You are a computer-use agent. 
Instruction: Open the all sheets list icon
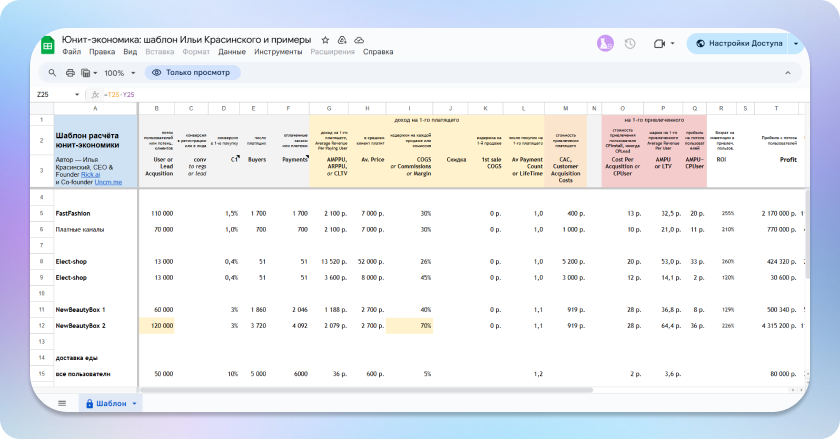click(x=62, y=403)
